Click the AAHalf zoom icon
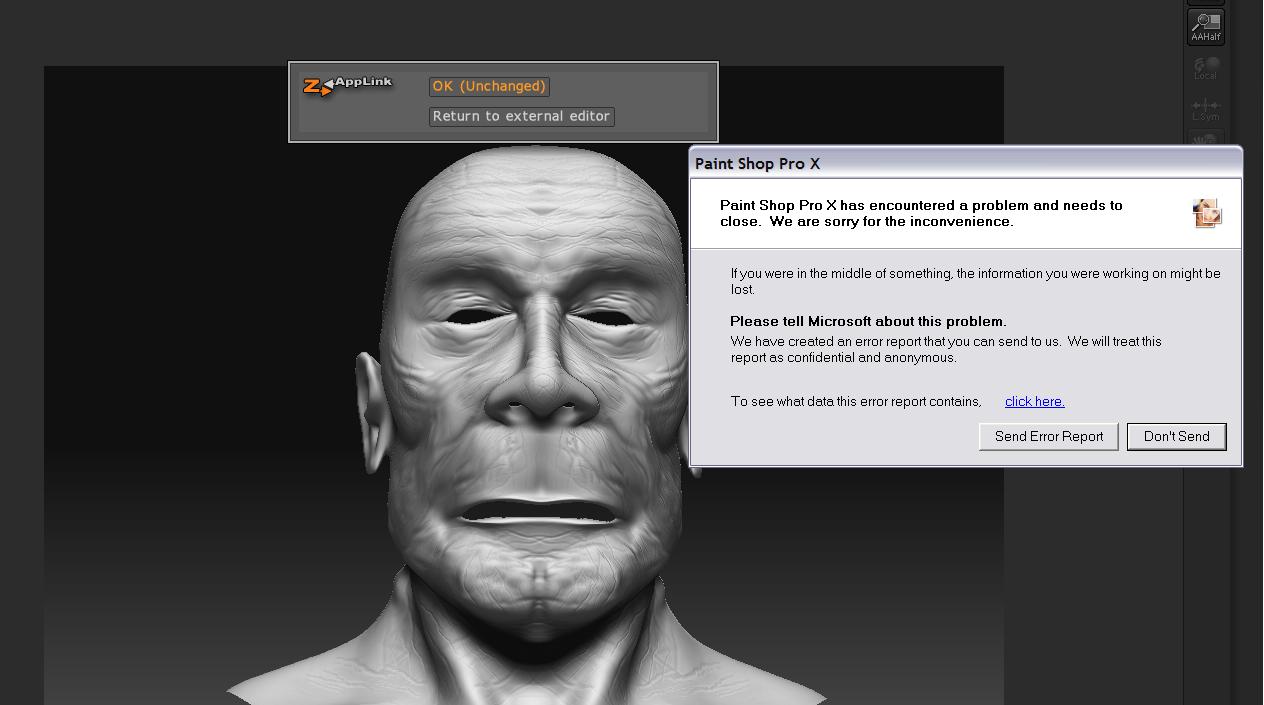 point(1205,28)
